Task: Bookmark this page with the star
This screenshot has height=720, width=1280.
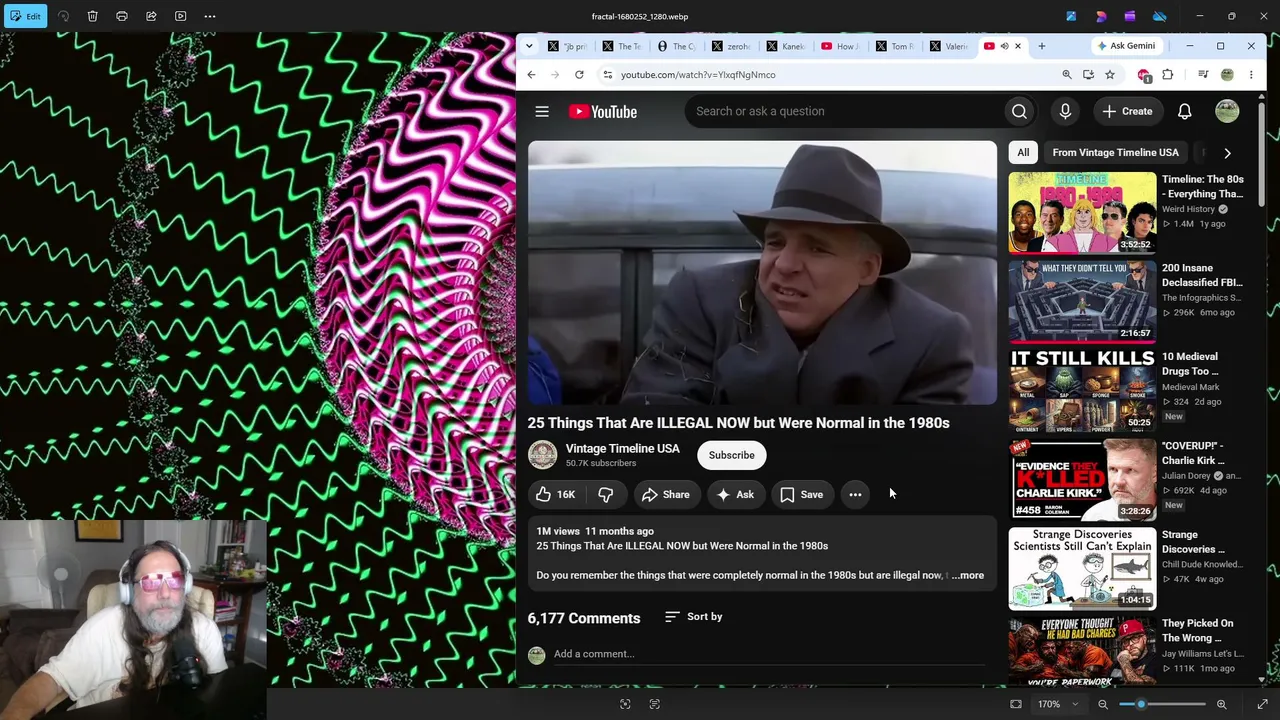Action: [1110, 75]
